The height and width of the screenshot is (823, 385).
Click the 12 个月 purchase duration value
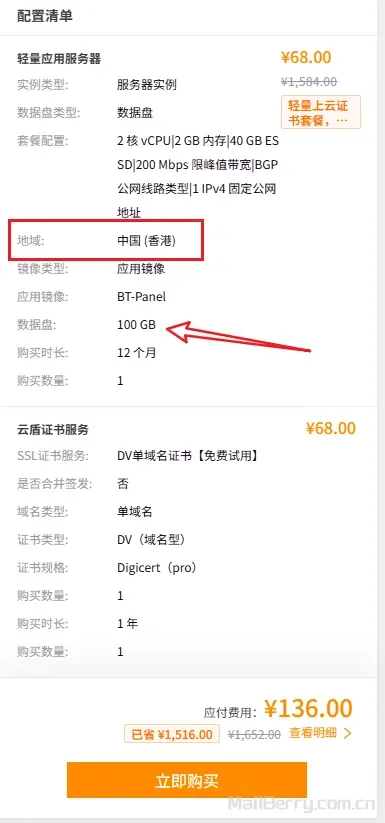(136, 353)
